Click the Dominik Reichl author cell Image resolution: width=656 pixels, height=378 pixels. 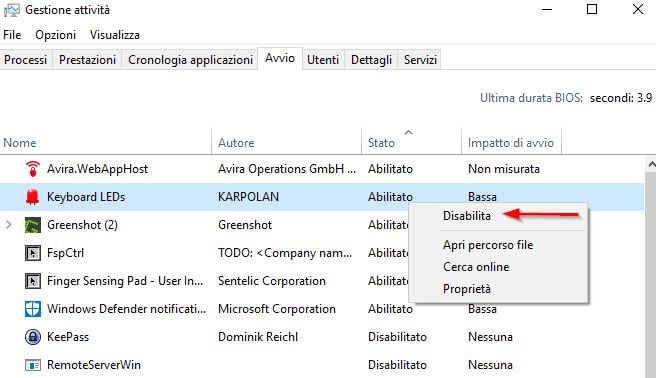click(258, 337)
